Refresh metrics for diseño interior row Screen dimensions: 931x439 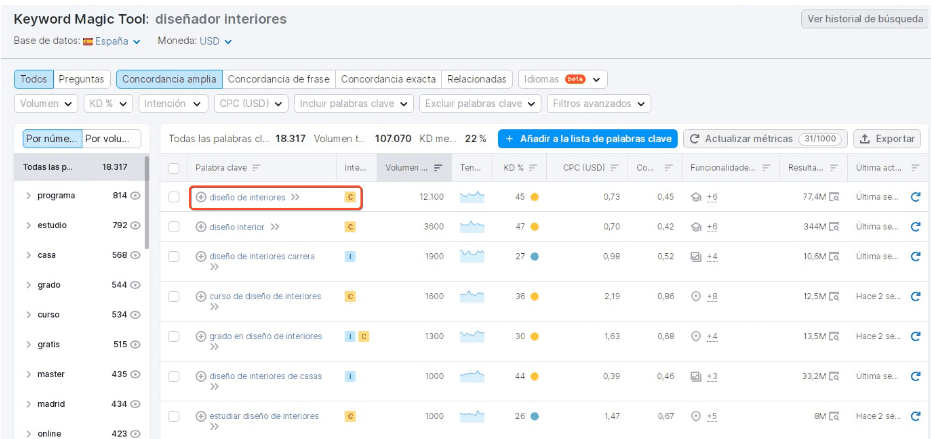click(x=915, y=227)
